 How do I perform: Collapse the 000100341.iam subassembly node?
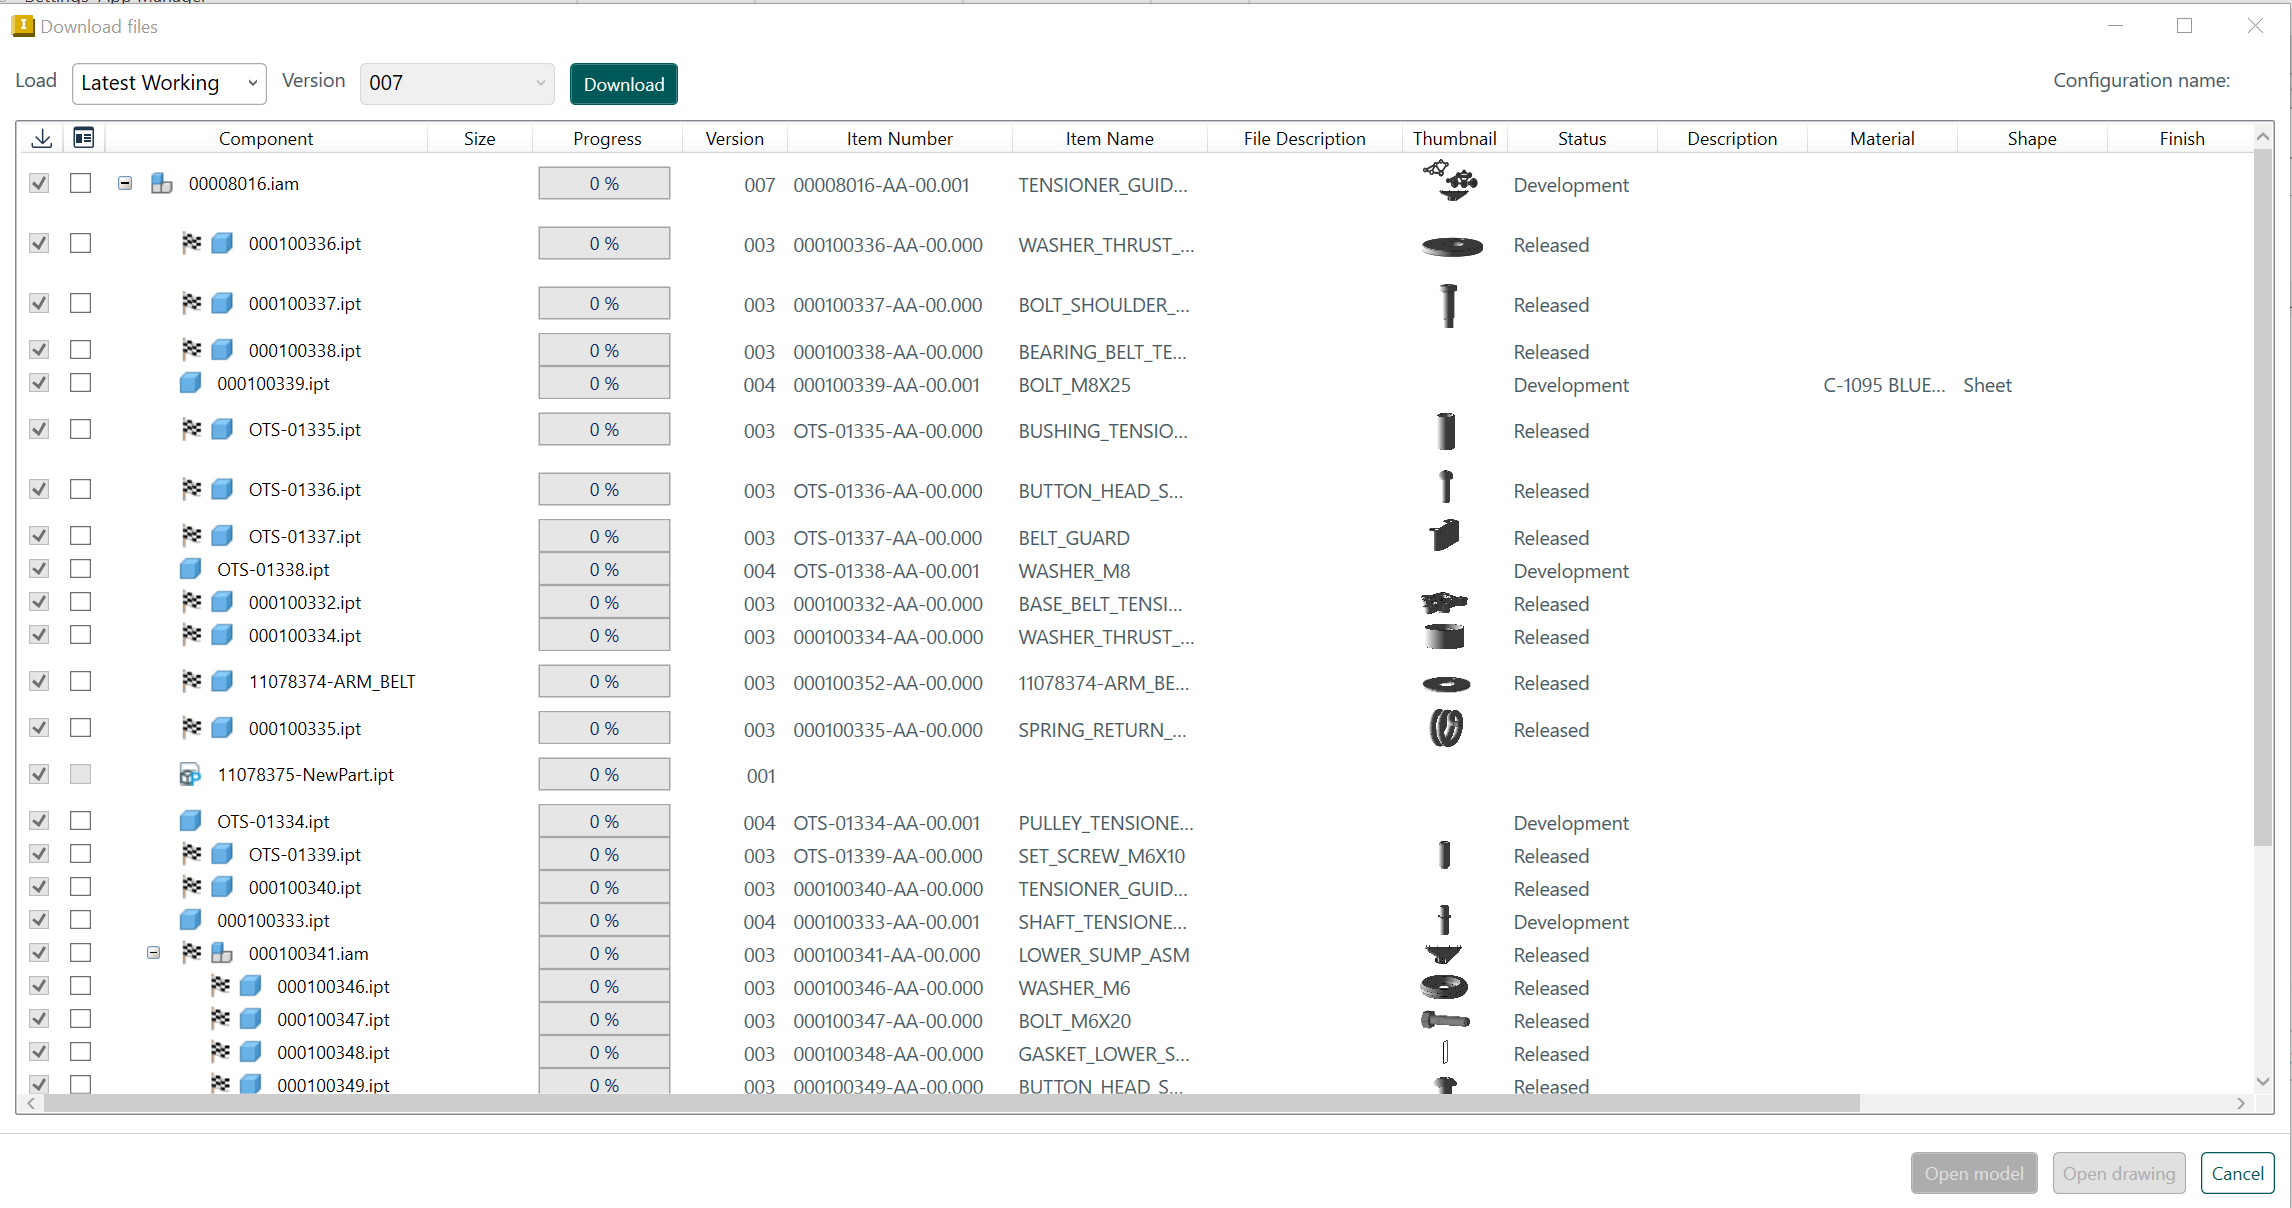coord(153,953)
